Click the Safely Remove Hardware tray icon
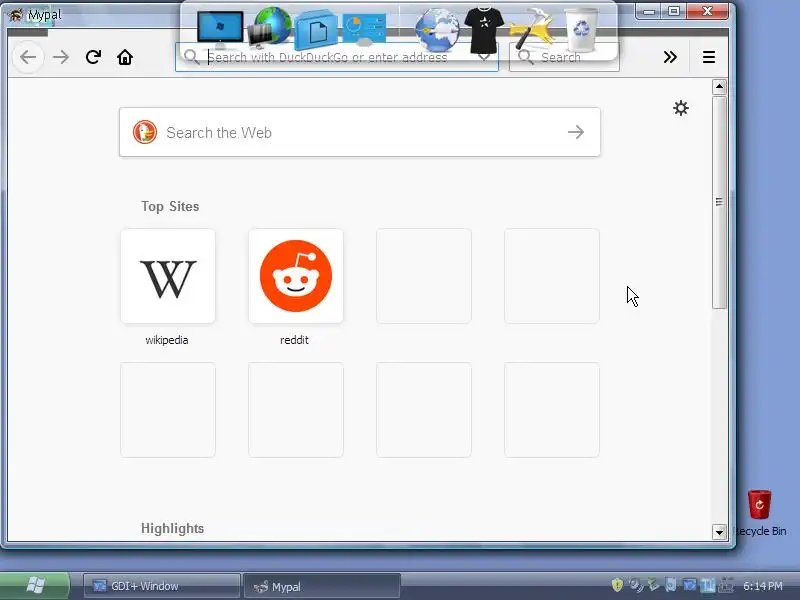Screen dimensions: 800x600 pyautogui.click(x=654, y=585)
